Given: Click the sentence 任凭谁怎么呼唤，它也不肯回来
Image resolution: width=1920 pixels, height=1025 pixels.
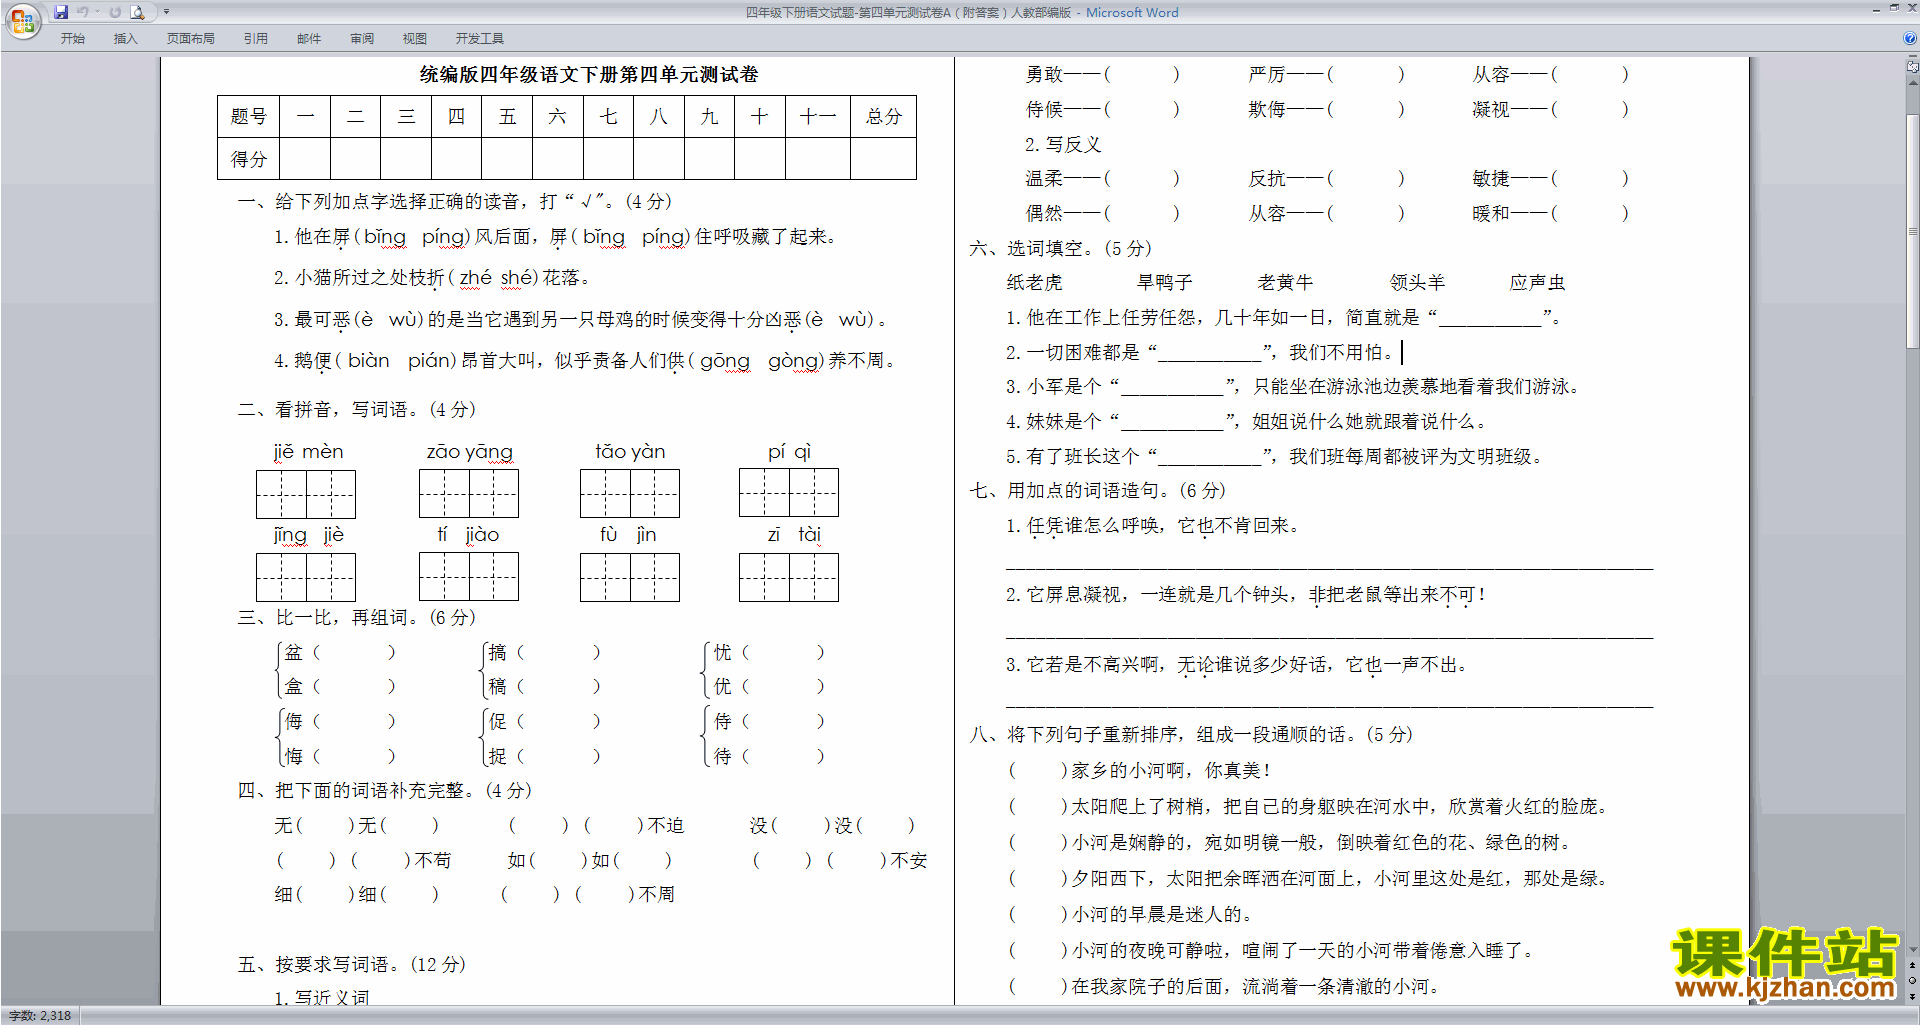Looking at the screenshot, I should tap(1152, 526).
